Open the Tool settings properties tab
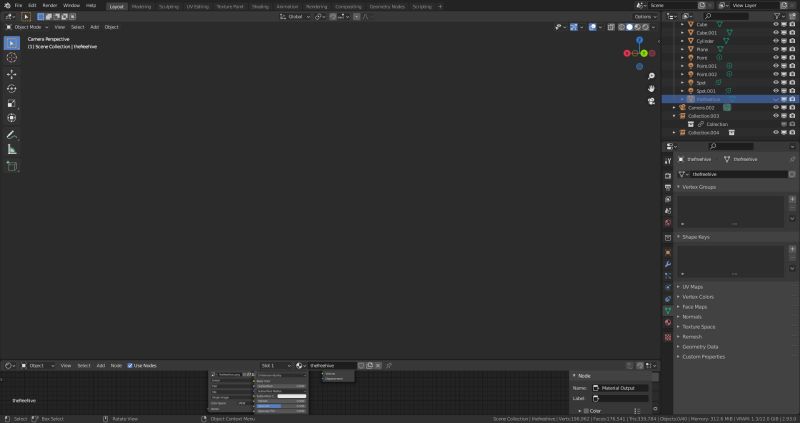The image size is (800, 423). [x=668, y=161]
